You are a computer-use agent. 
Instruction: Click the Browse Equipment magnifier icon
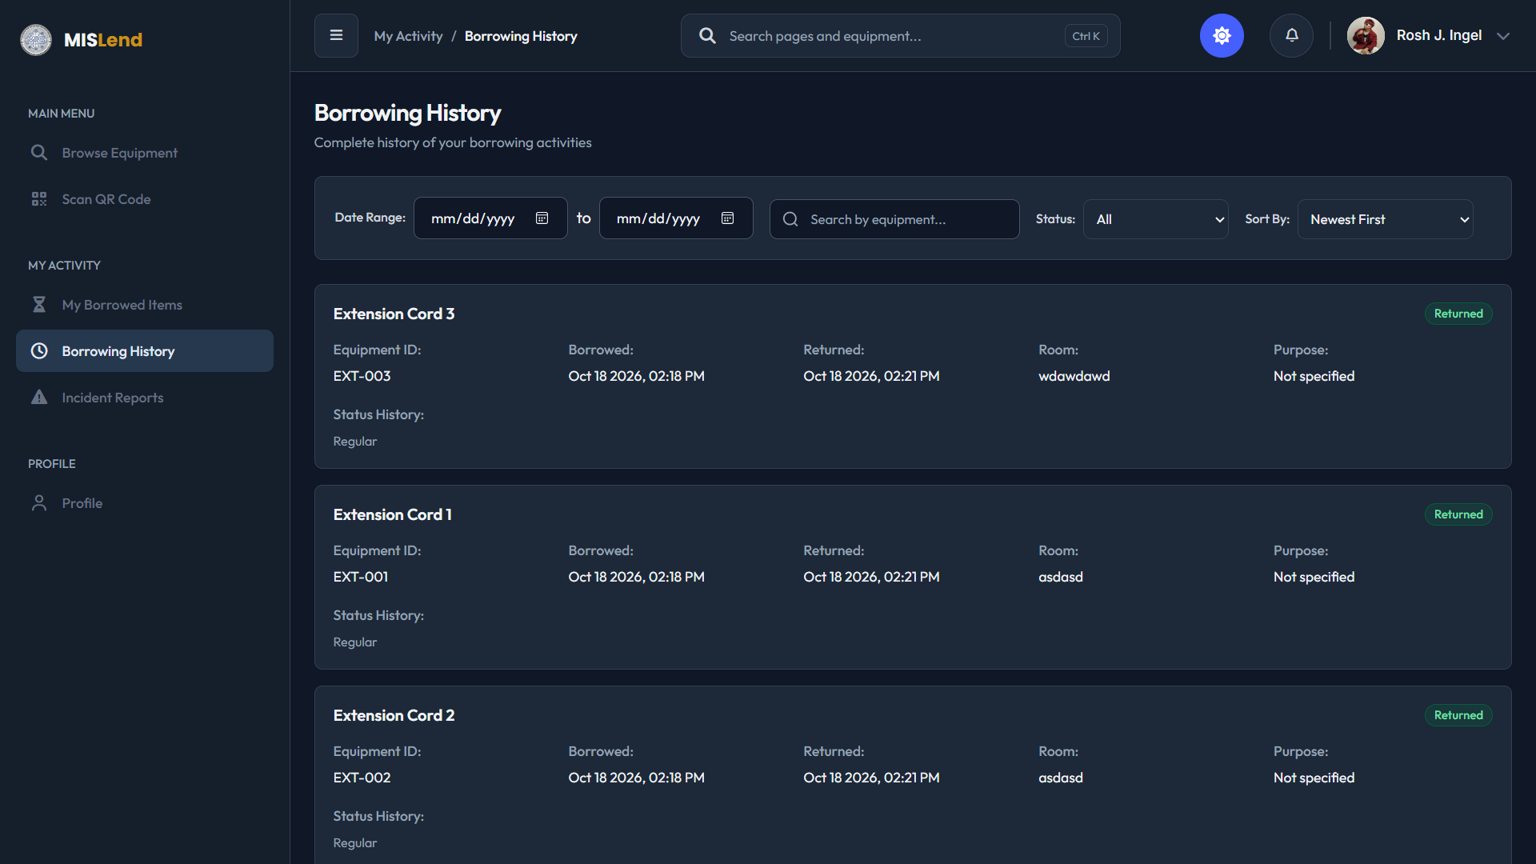39,153
